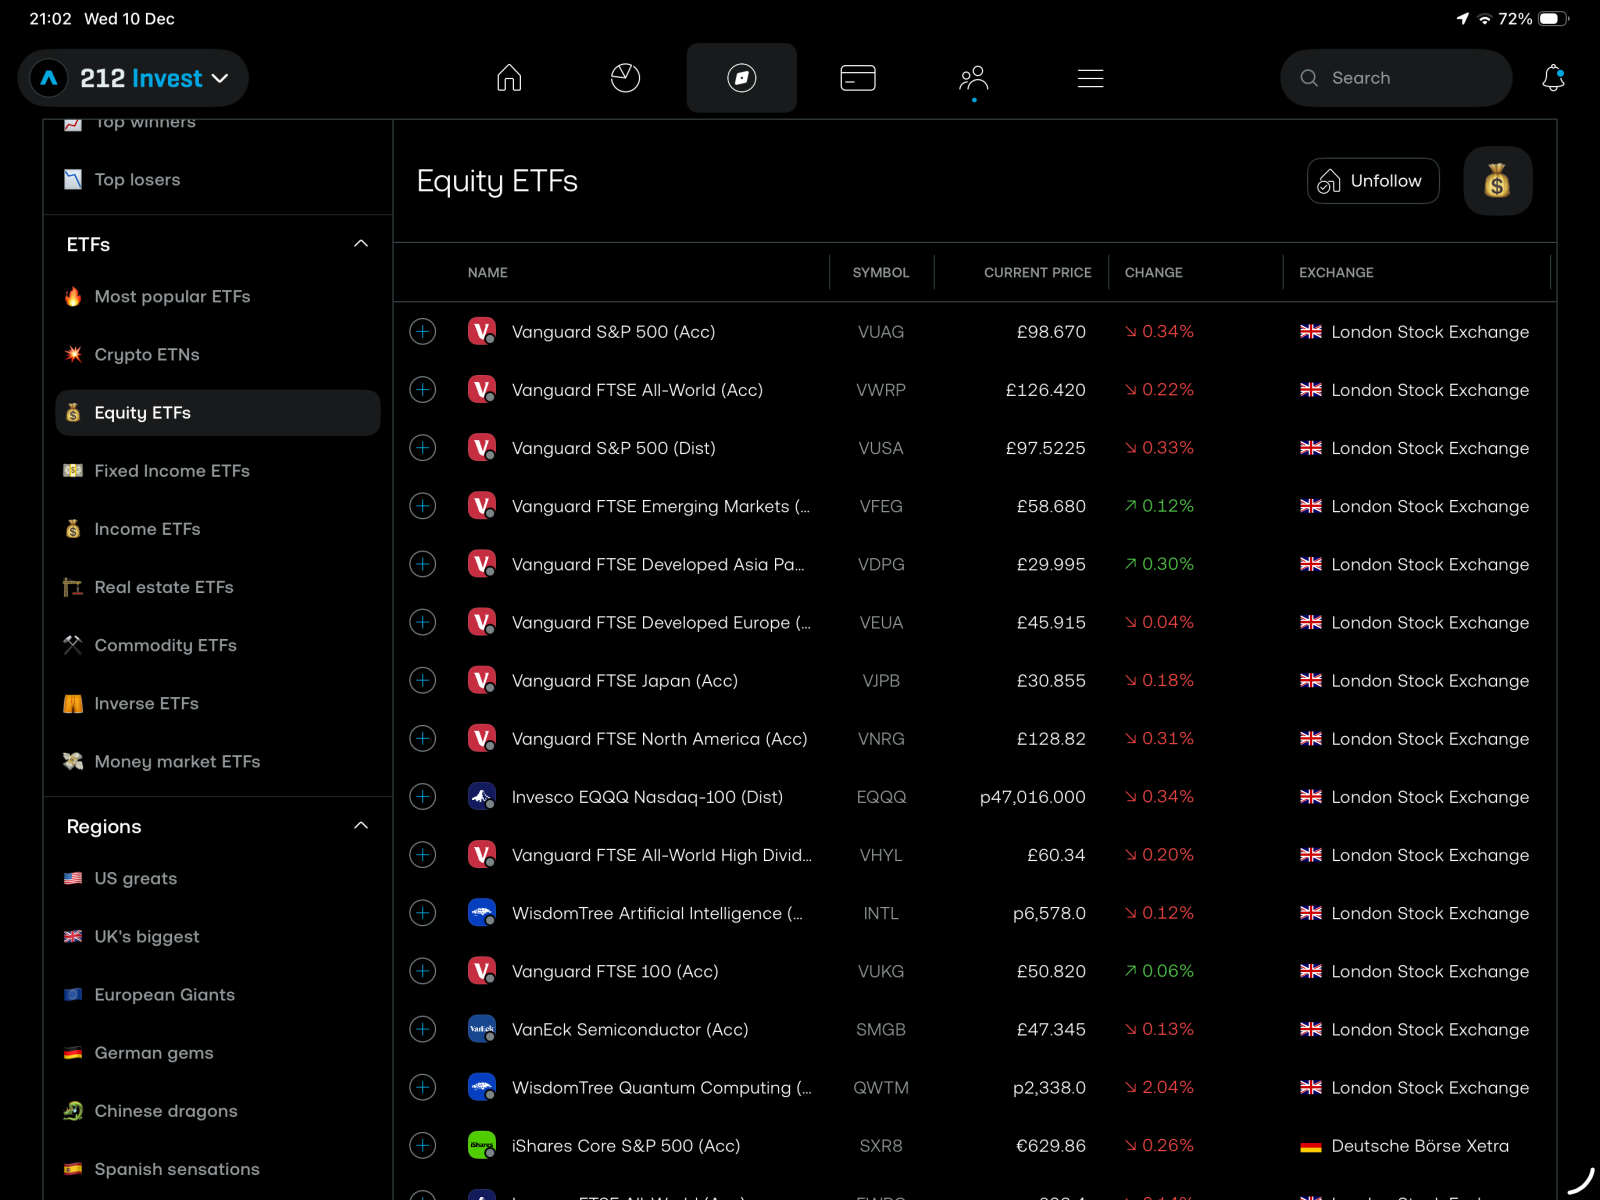Add Vanguard S&P 500 (Acc) with plus
Viewport: 1600px width, 1200px height.
click(423, 332)
